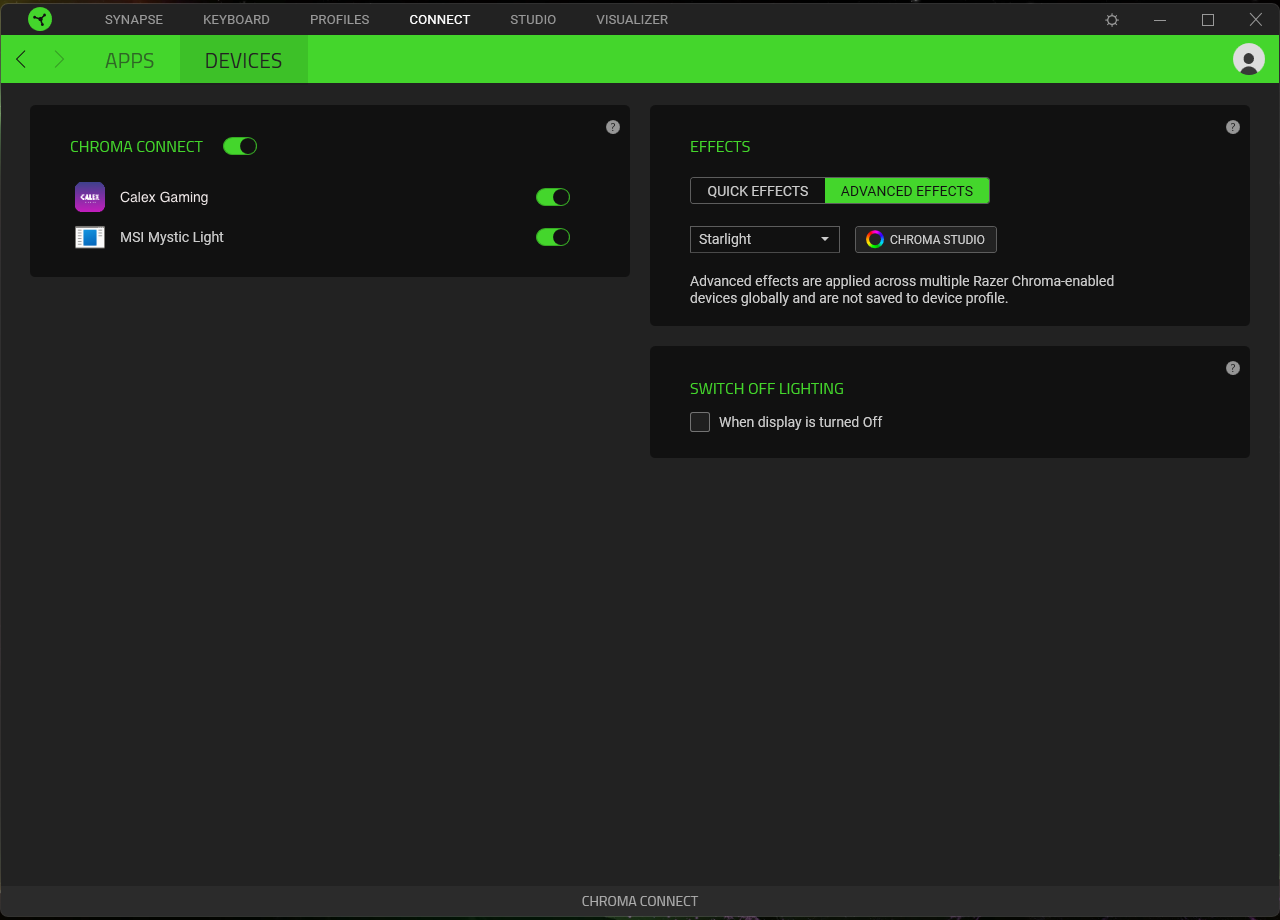The height and width of the screenshot is (920, 1280).
Task: Go back with the left arrow
Action: tap(21, 60)
